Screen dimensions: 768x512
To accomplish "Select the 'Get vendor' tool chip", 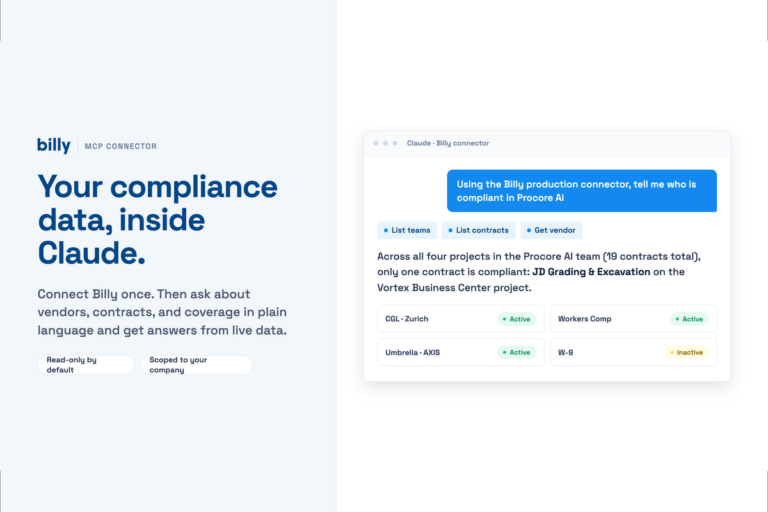I will pyautogui.click(x=551, y=230).
